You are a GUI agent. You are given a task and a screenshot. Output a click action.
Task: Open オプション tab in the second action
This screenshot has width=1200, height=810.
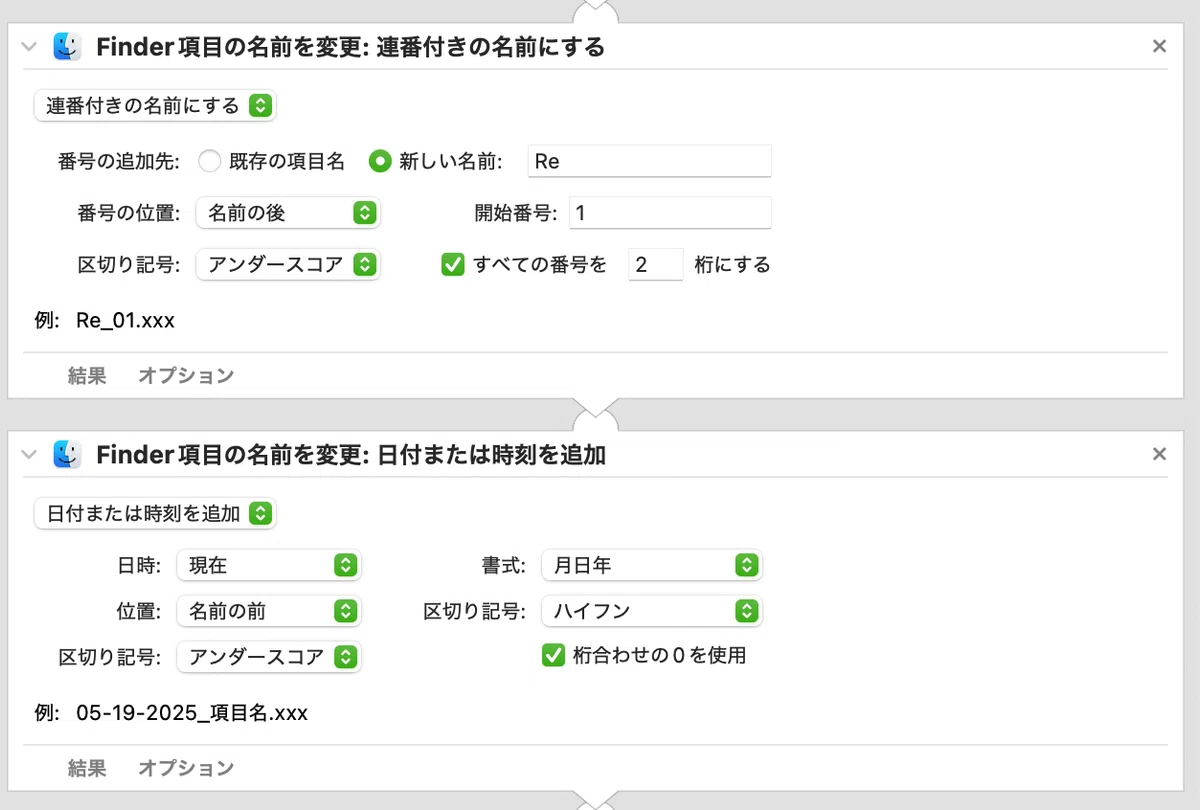[x=186, y=768]
